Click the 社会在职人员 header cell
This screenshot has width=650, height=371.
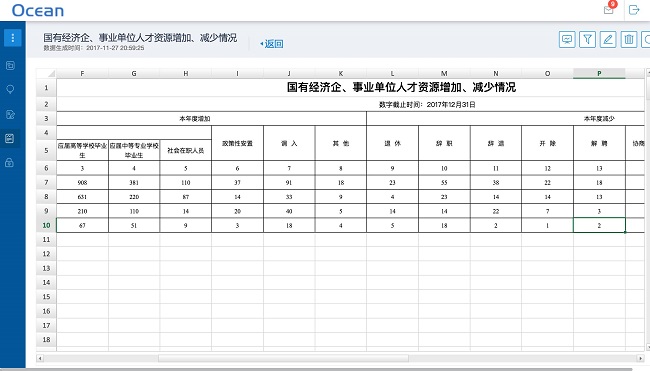[x=186, y=150]
